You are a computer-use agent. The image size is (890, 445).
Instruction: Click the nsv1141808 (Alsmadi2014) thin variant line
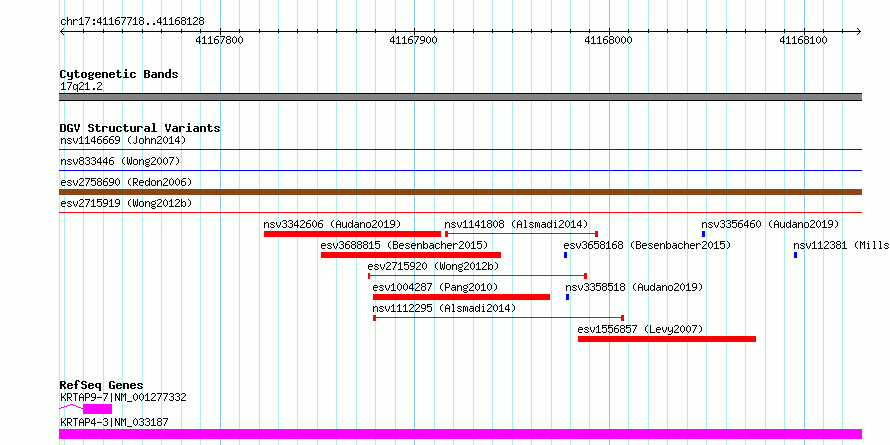click(x=521, y=234)
